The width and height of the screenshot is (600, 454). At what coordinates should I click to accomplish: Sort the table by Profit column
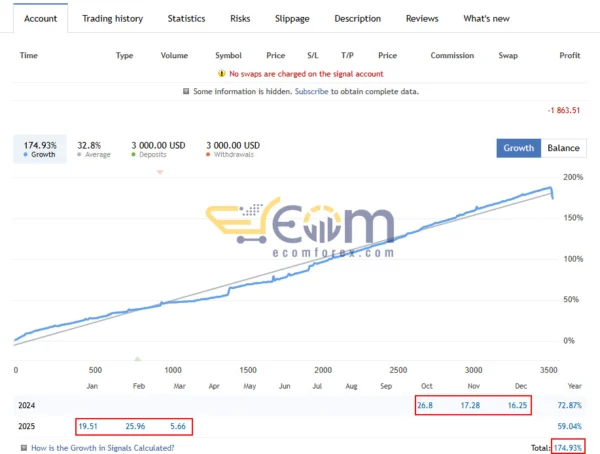(x=569, y=55)
